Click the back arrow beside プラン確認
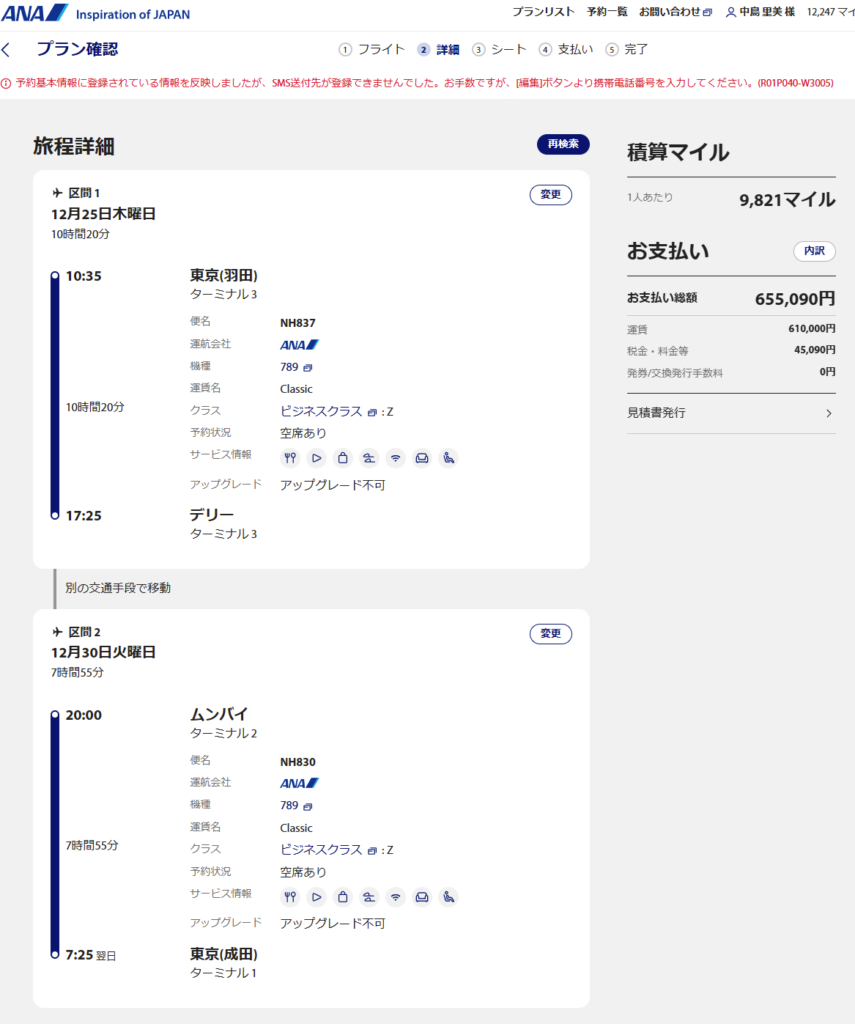The width and height of the screenshot is (855, 1024). (7, 50)
